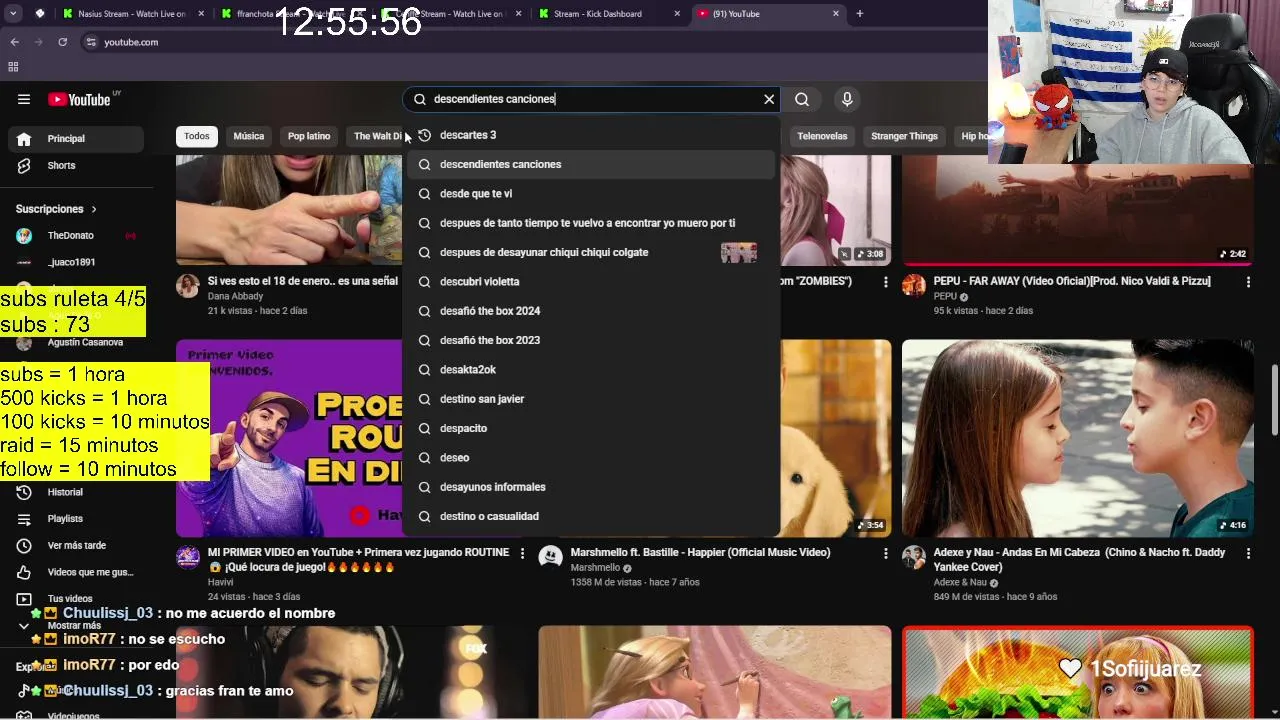Choose suggestion despues de desayunar chiqui chiqui colgate
1280x720 pixels.
(x=590, y=252)
